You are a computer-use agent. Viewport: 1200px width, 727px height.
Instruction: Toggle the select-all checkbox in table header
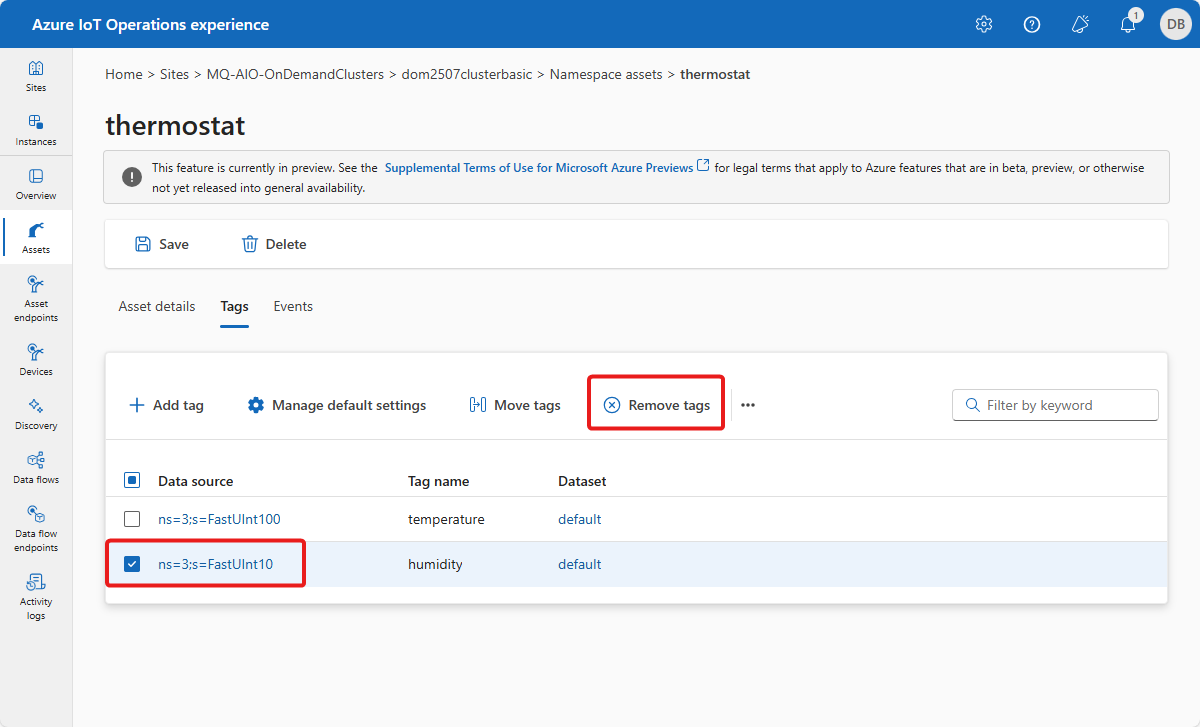point(132,481)
